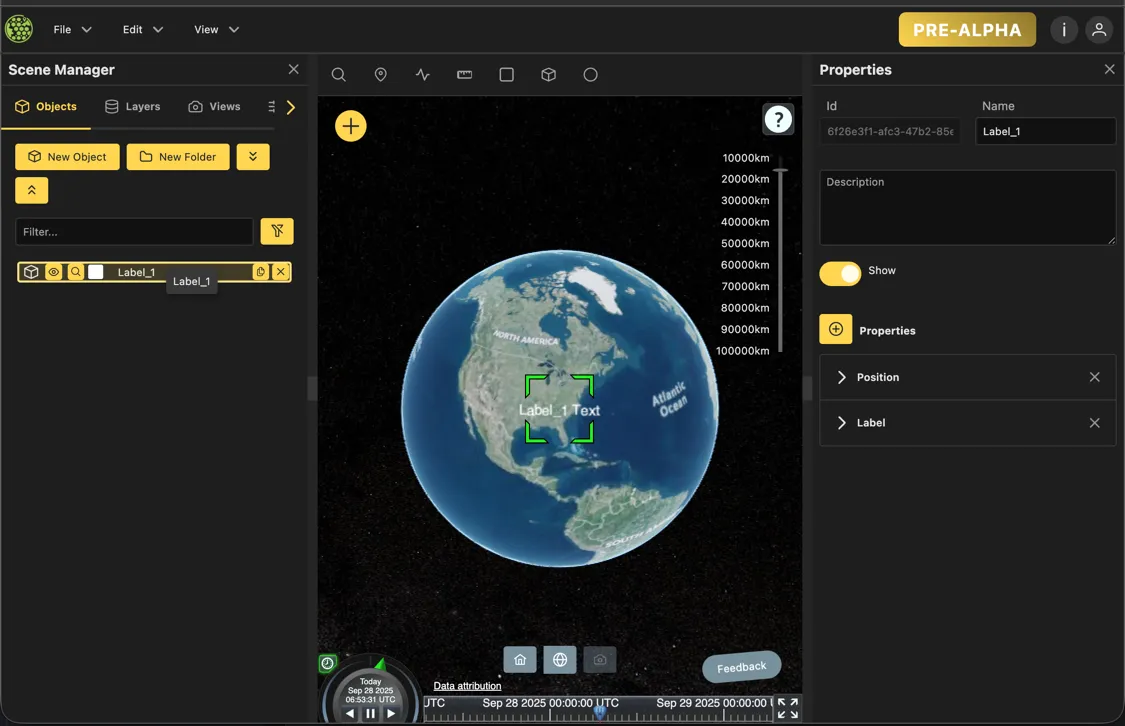The height and width of the screenshot is (726, 1125).
Task: Click the altitude zoom slider handle
Action: click(780, 170)
